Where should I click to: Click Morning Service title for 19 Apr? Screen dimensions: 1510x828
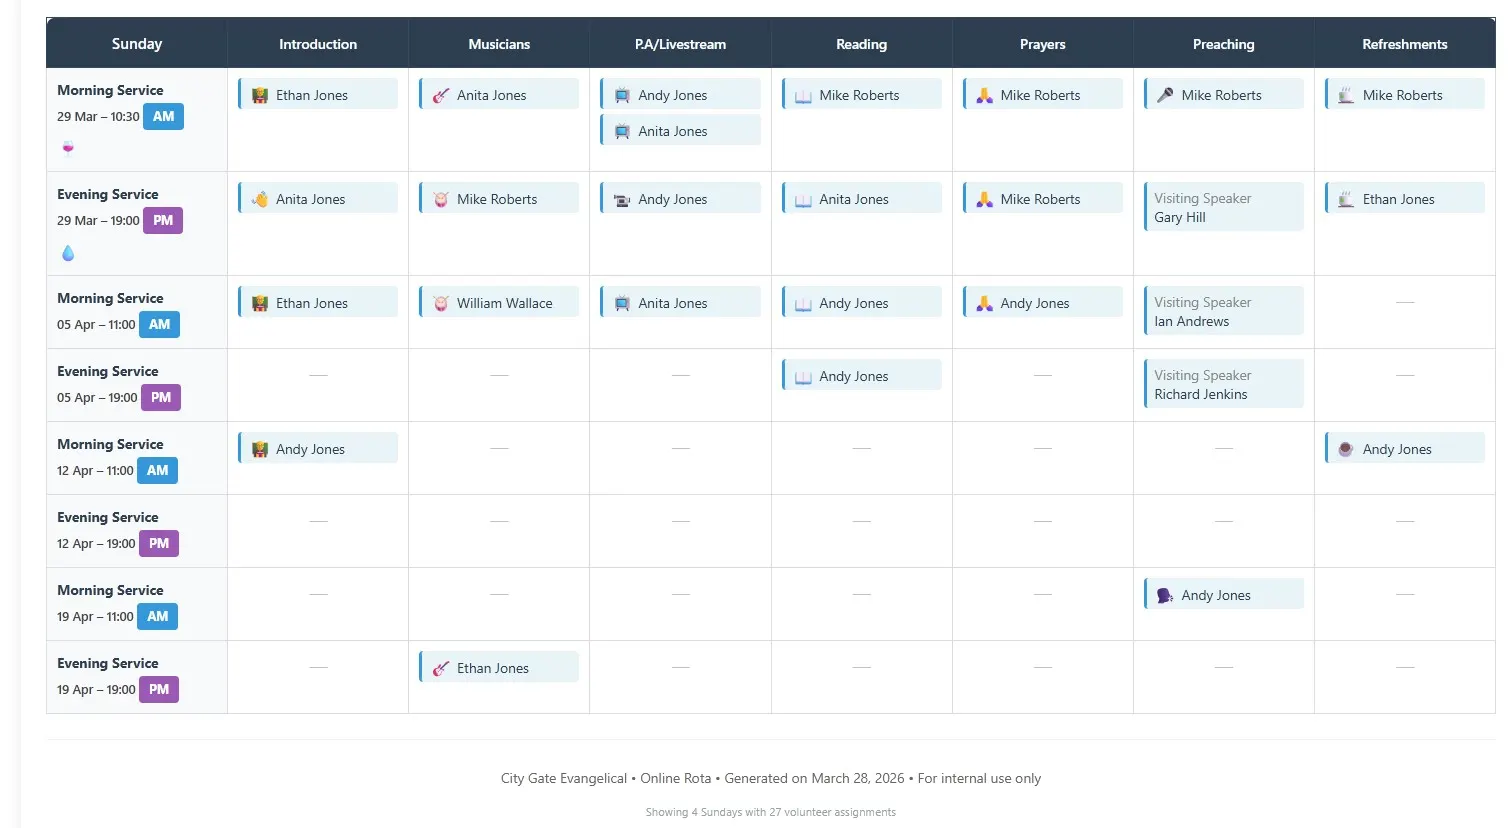(110, 590)
